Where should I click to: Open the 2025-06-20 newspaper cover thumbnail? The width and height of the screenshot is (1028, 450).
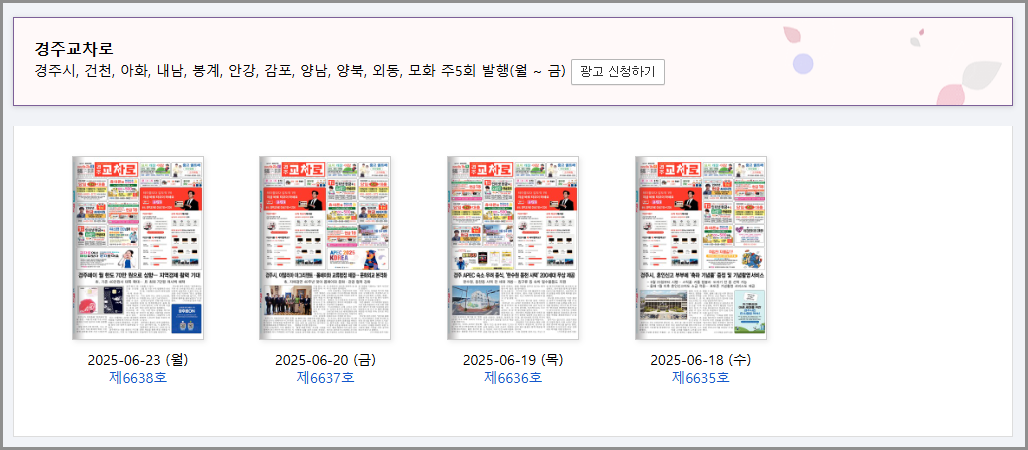[325, 248]
